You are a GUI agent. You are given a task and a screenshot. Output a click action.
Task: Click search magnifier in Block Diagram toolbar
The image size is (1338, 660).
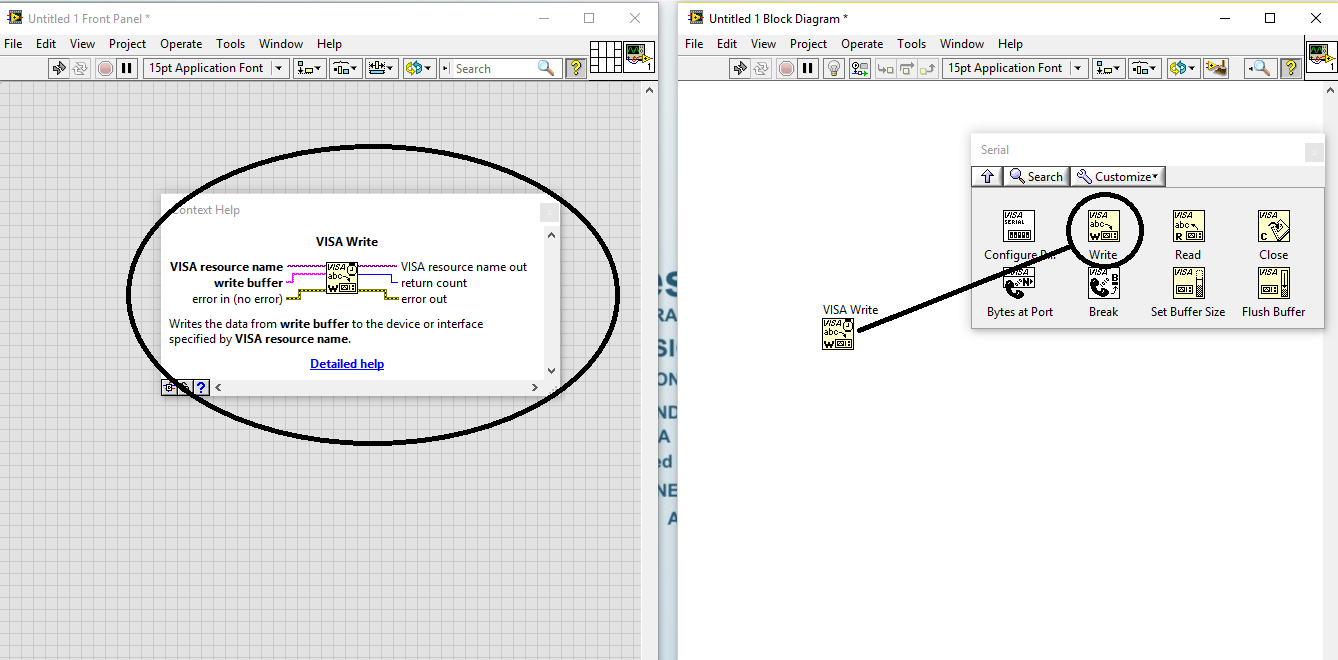(x=1260, y=68)
